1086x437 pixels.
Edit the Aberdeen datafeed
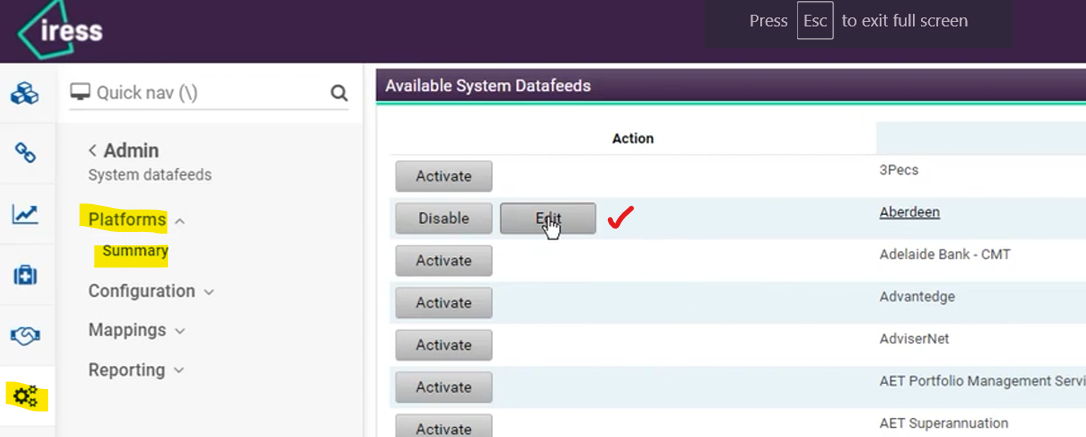548,218
